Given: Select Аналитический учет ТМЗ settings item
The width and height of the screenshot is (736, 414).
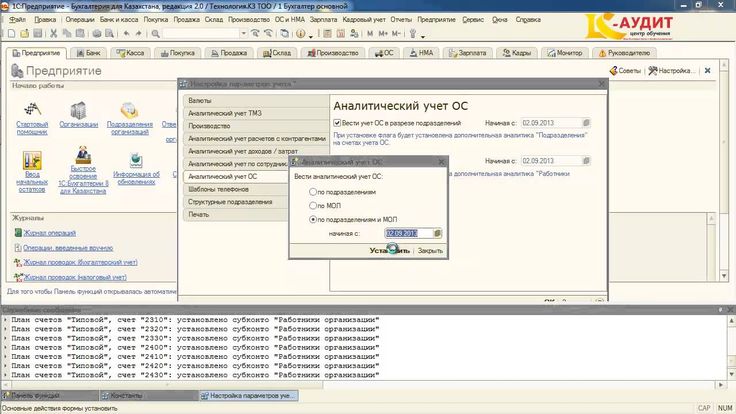Looking at the screenshot, I should pyautogui.click(x=256, y=113).
